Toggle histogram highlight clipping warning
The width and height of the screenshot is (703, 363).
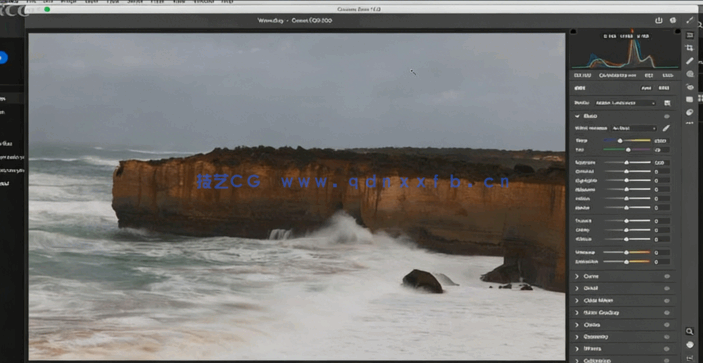pyautogui.click(x=677, y=32)
